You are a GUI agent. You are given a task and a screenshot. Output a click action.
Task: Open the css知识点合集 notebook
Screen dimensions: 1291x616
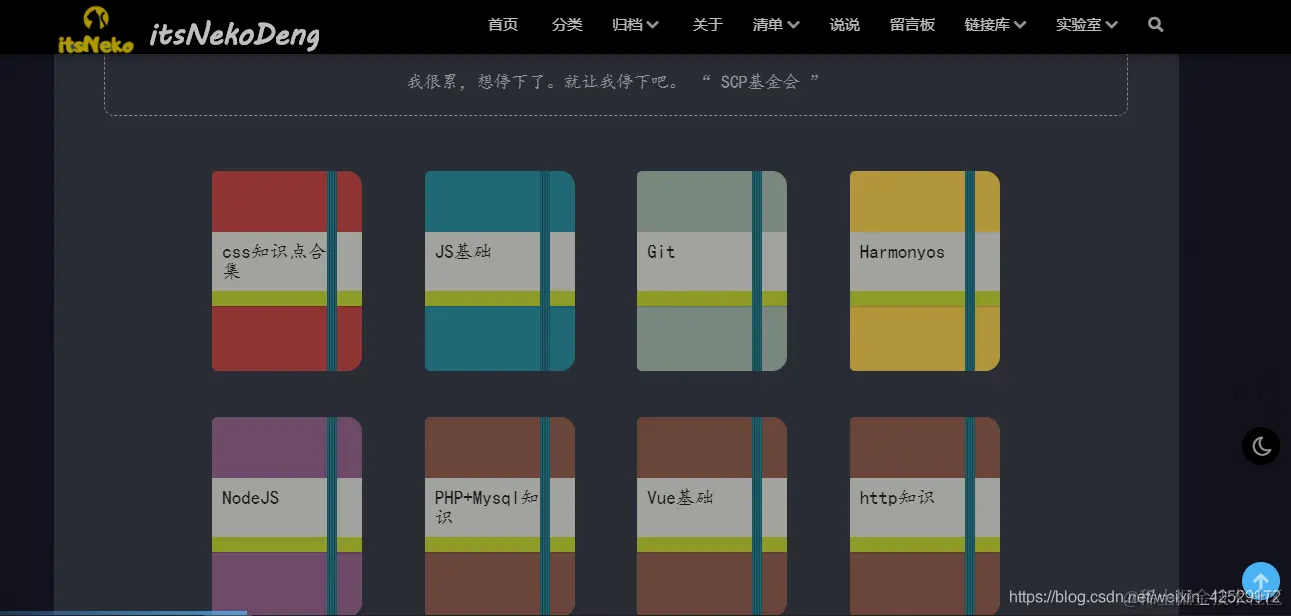click(x=286, y=270)
